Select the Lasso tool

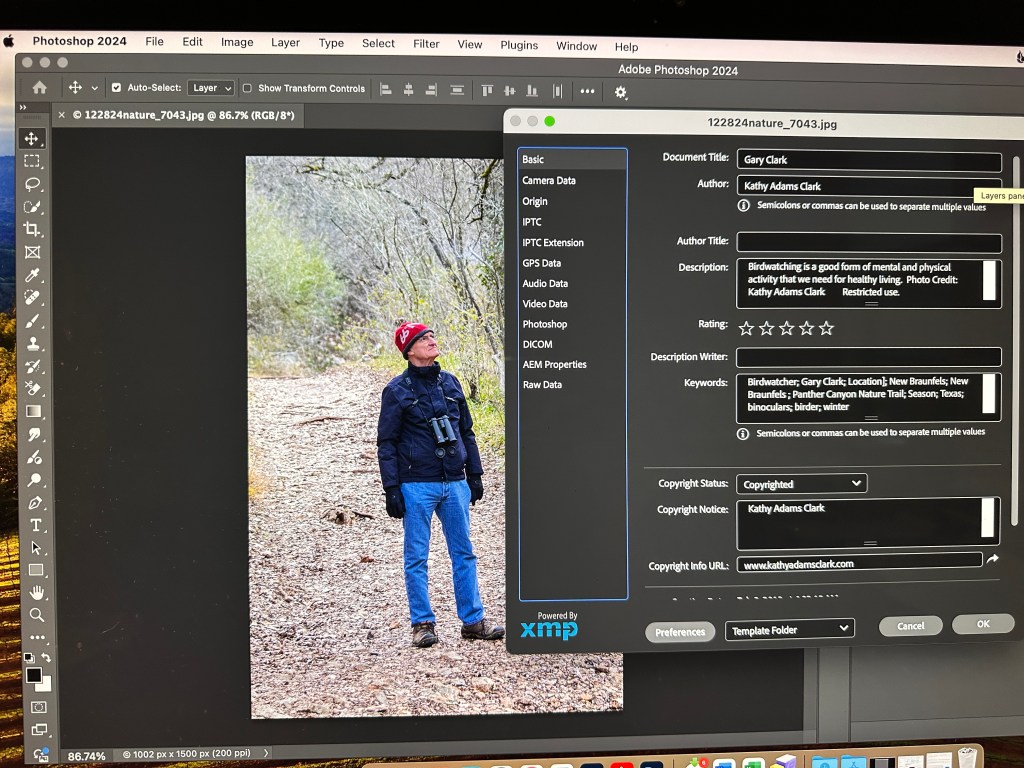tap(33, 184)
